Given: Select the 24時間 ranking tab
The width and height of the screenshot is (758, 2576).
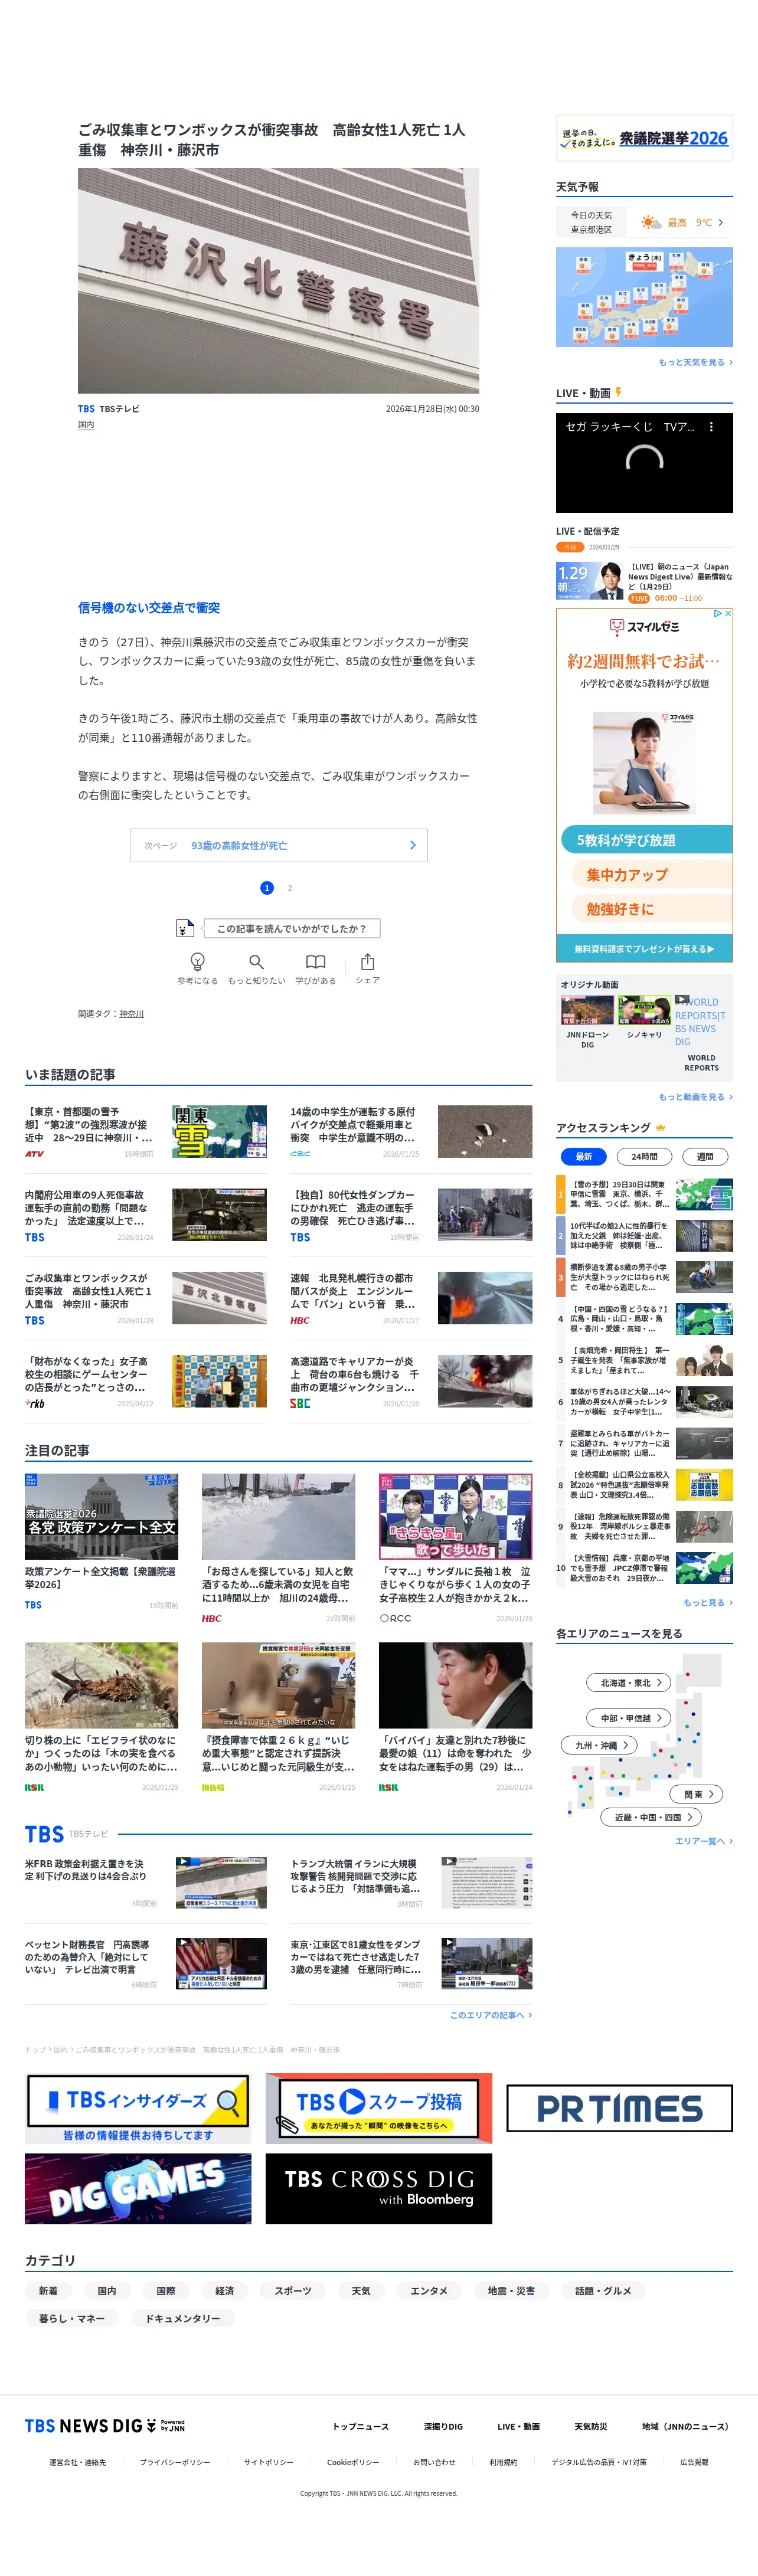Looking at the screenshot, I should [644, 1157].
